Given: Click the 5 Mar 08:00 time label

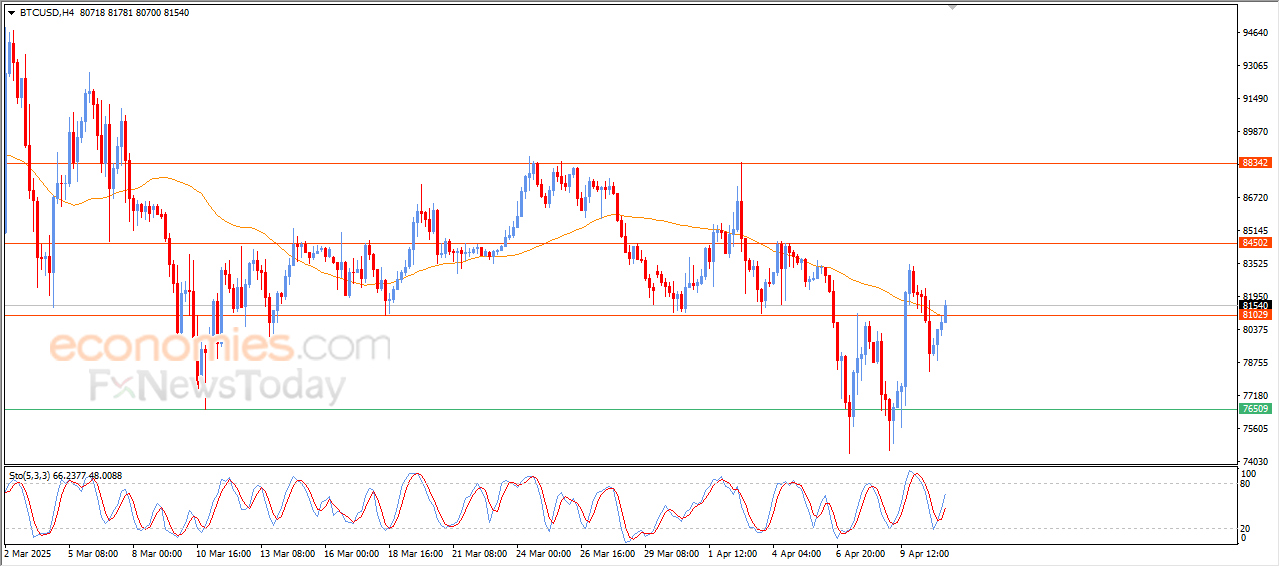Looking at the screenshot, I should click(x=93, y=553).
